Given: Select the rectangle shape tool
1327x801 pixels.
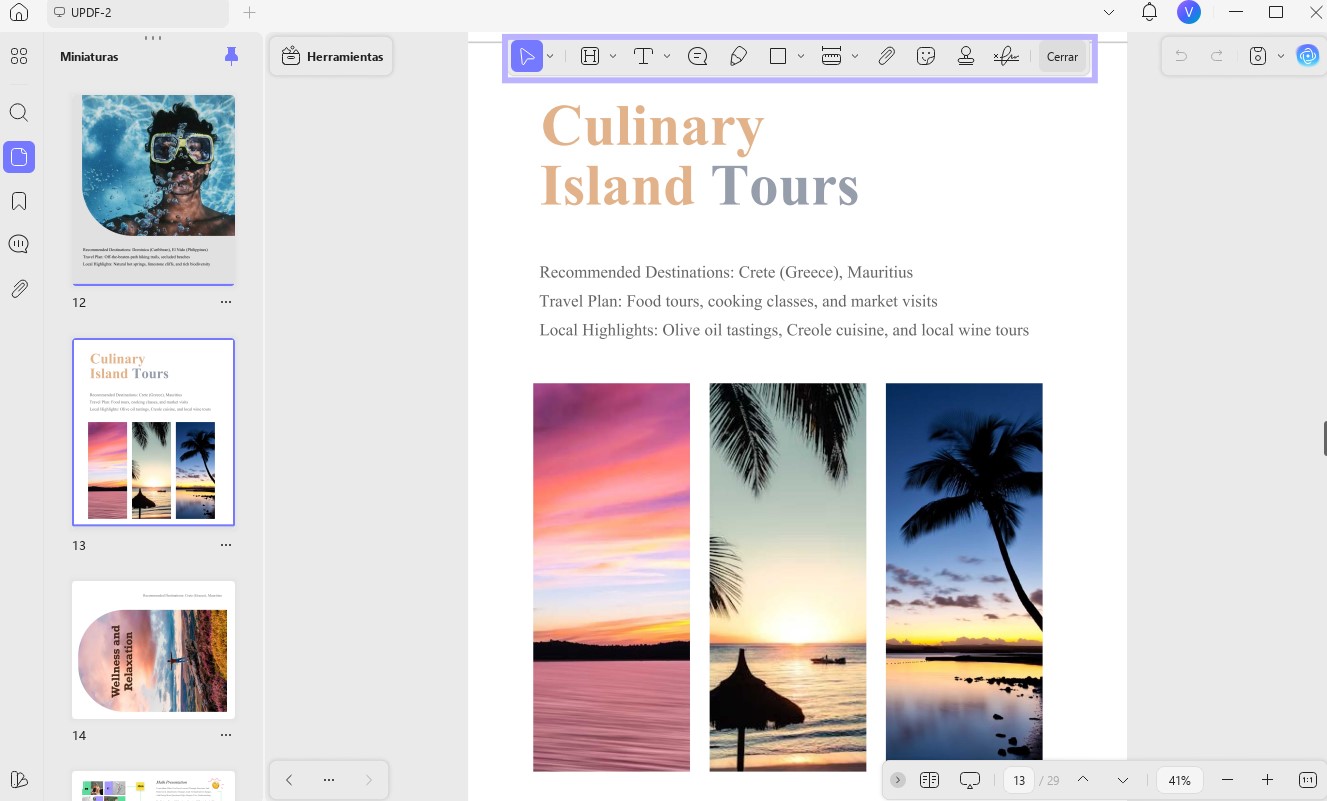Looking at the screenshot, I should (778, 57).
